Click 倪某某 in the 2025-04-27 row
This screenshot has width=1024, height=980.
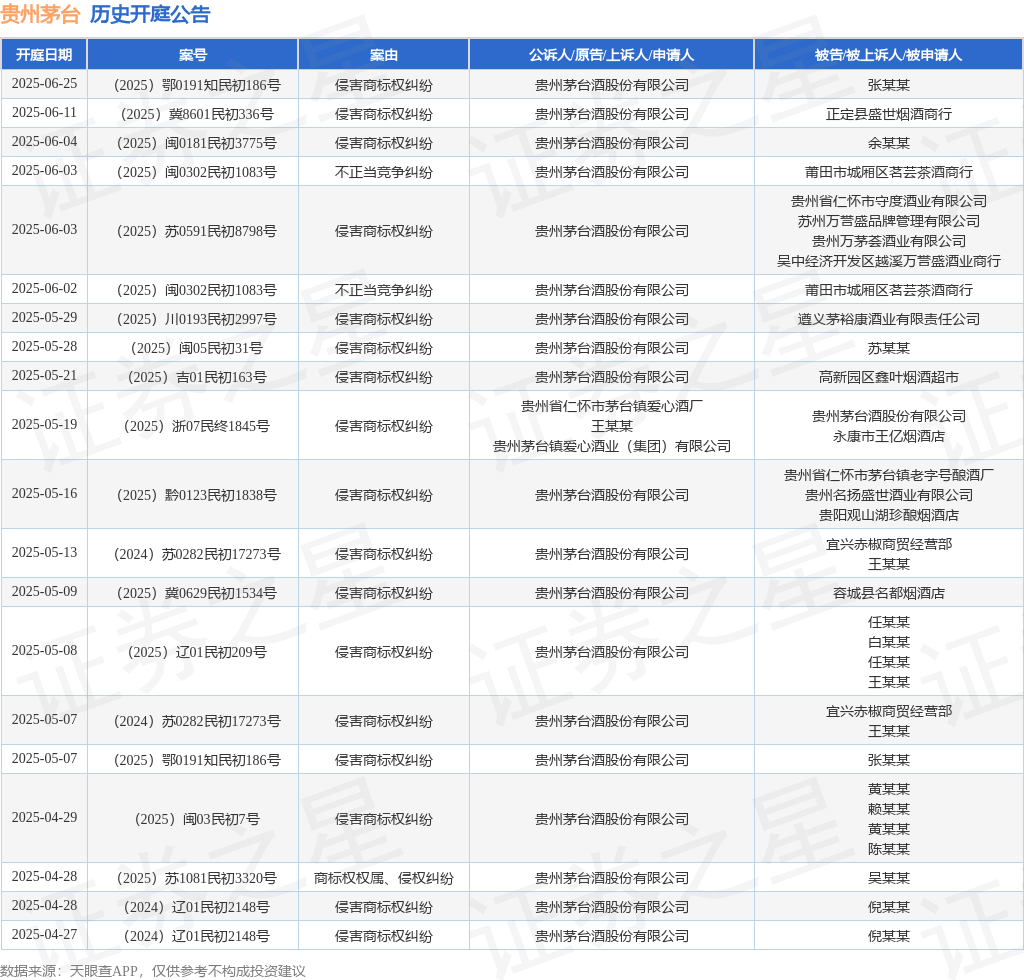(x=888, y=936)
